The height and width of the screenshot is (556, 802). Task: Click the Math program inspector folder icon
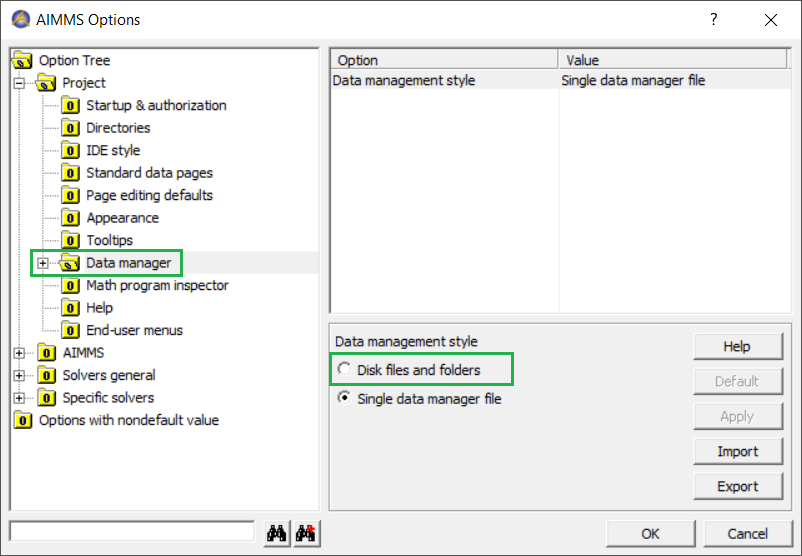tap(70, 285)
